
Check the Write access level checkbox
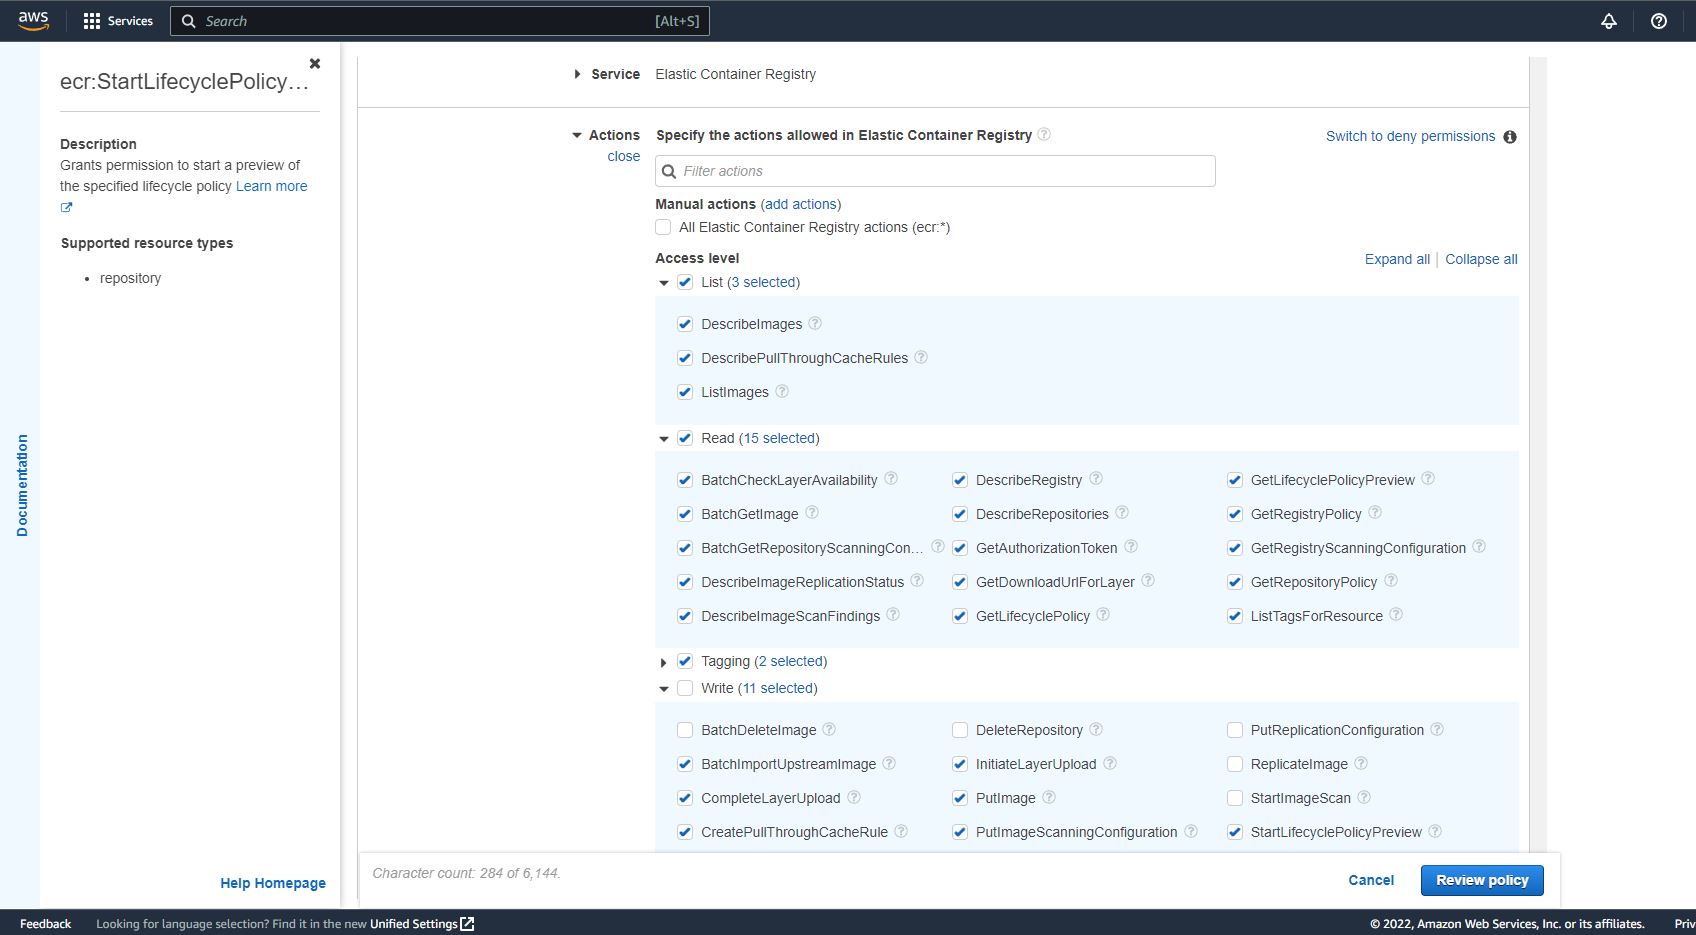(x=685, y=688)
